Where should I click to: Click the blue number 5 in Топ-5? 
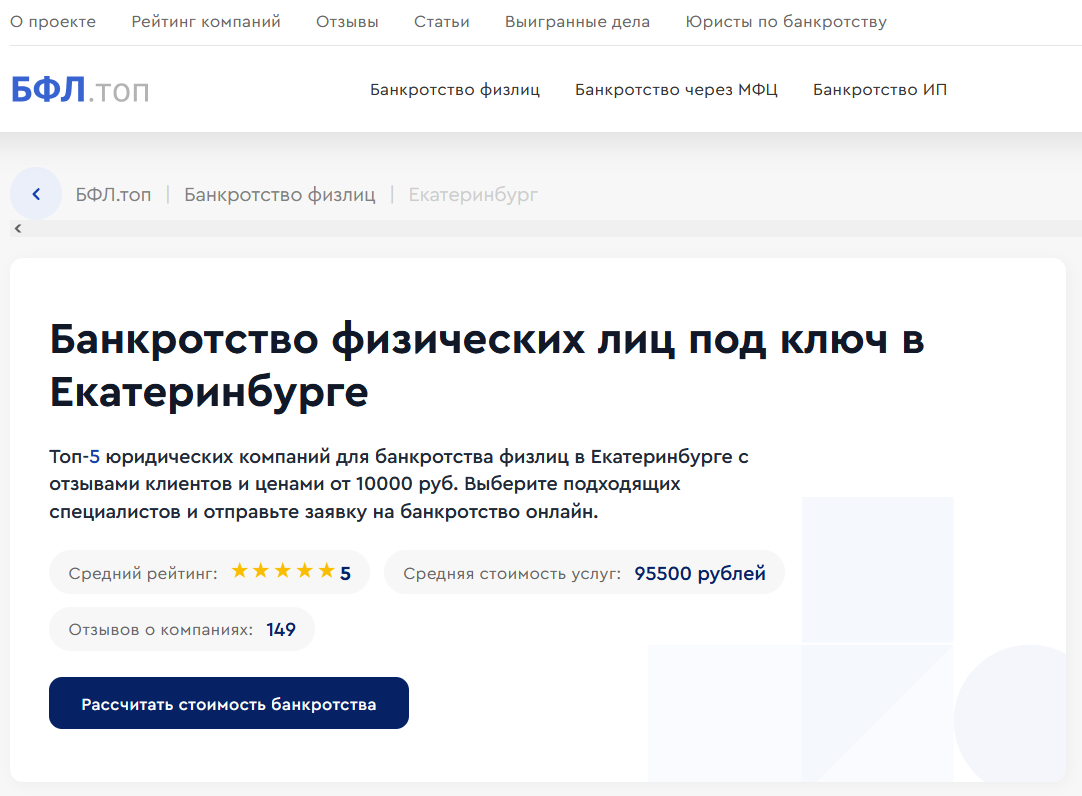pos(95,457)
